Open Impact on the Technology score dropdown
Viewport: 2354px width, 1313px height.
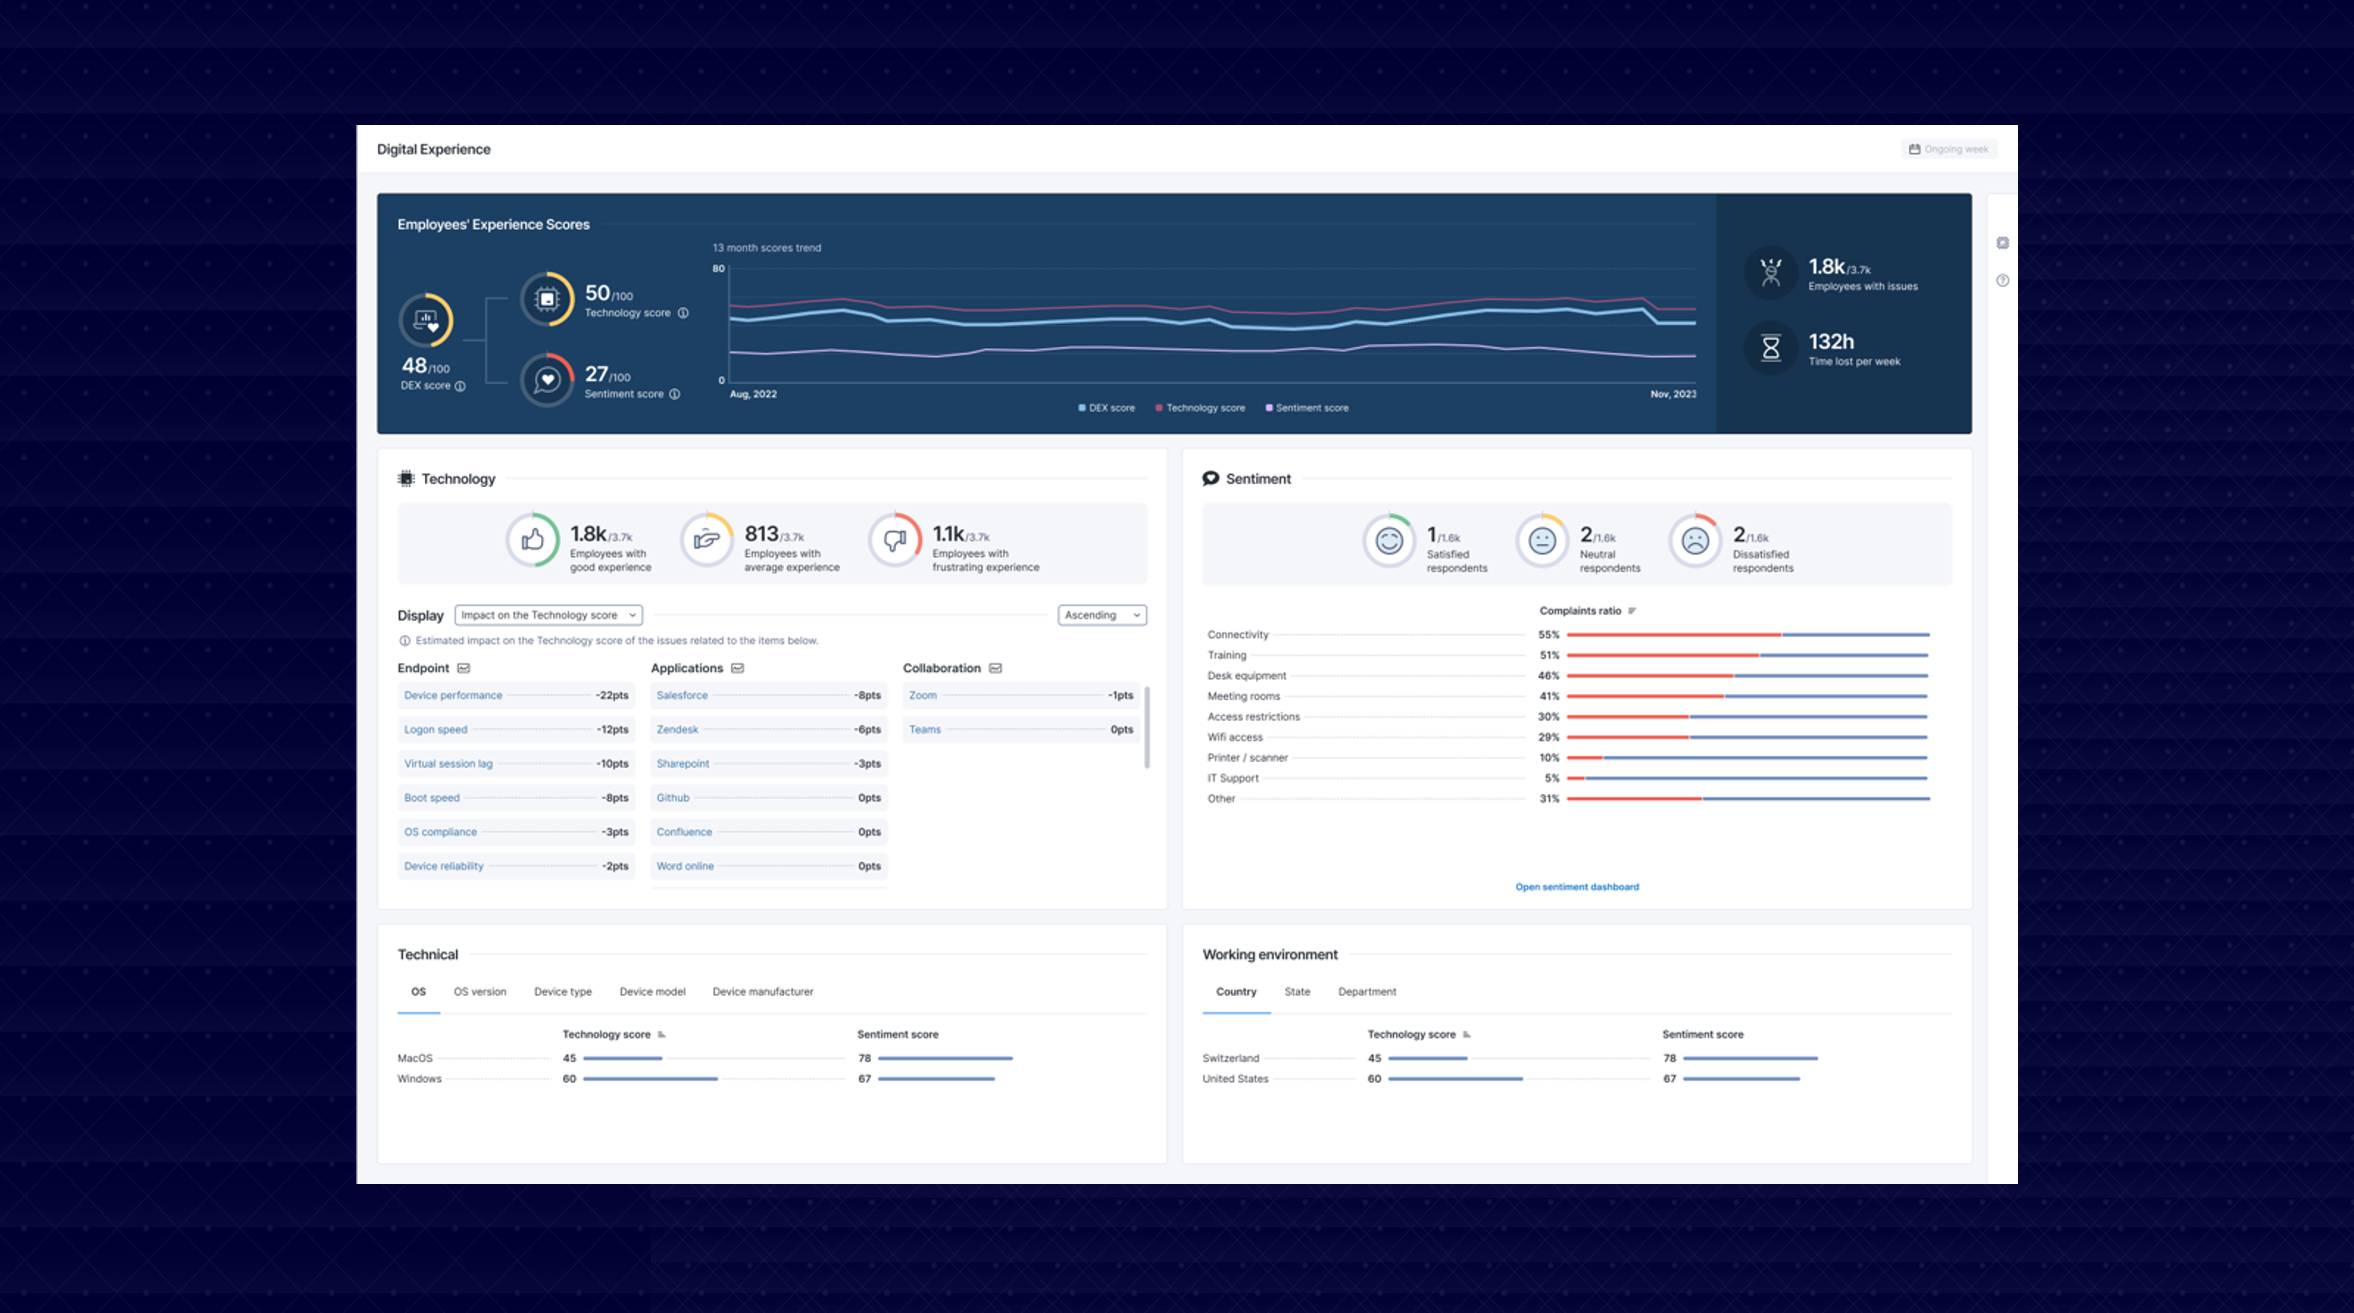[548, 615]
